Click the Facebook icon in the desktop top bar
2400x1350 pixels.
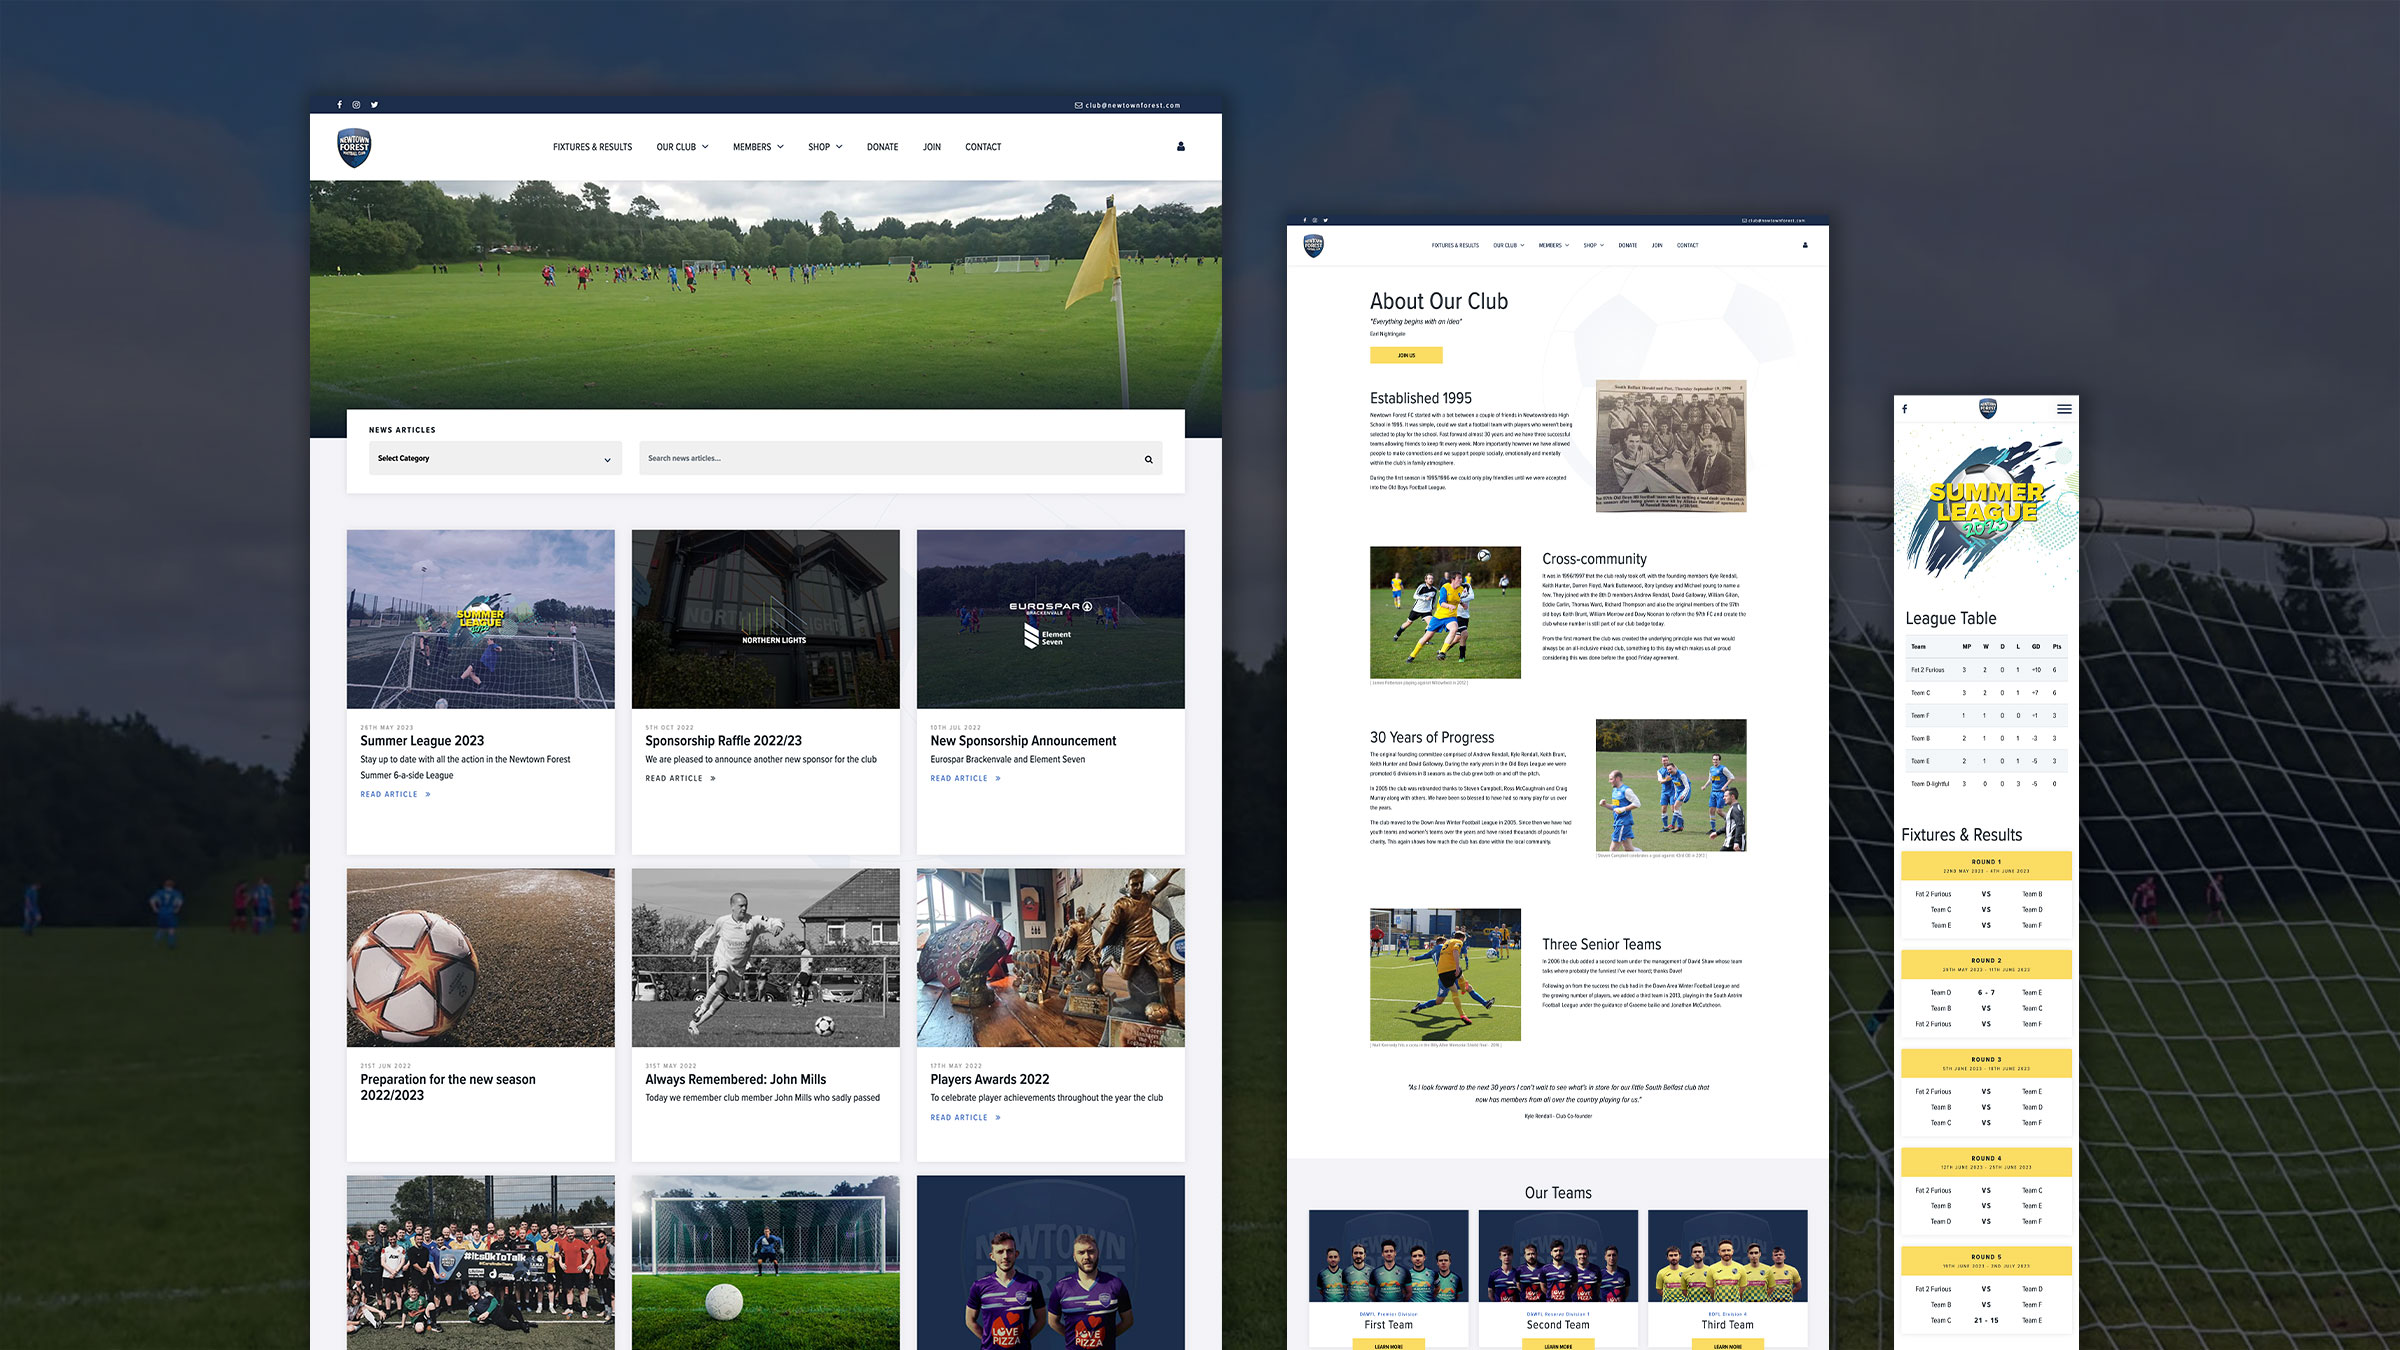point(339,105)
